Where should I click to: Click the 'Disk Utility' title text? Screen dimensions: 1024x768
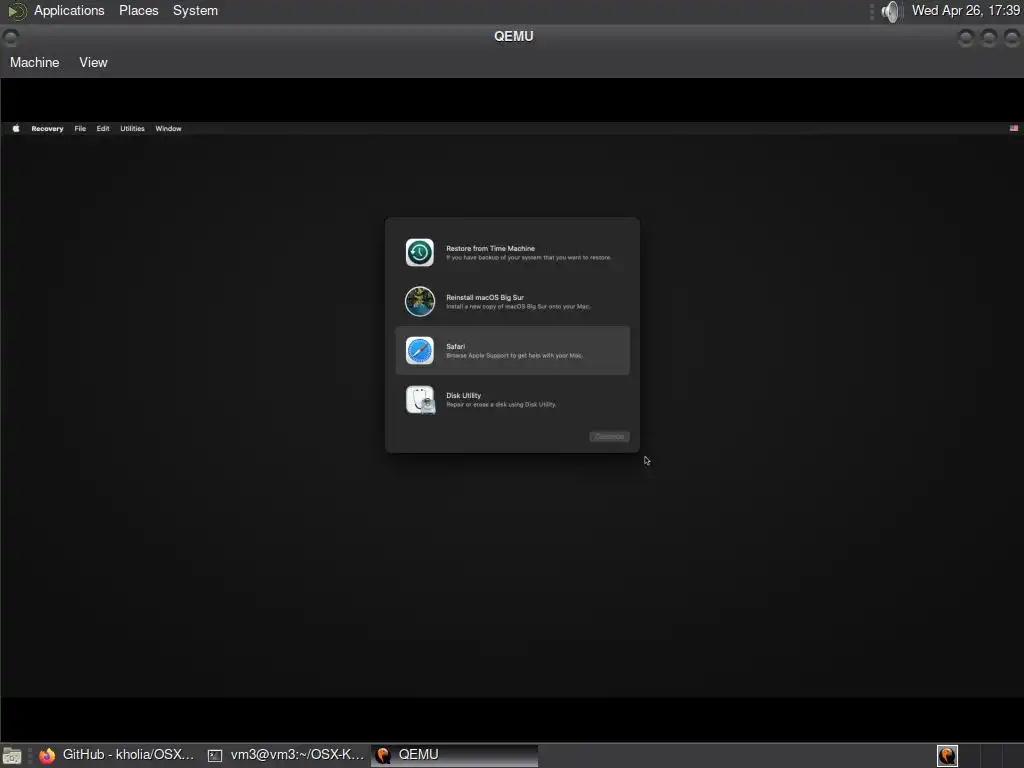point(463,395)
